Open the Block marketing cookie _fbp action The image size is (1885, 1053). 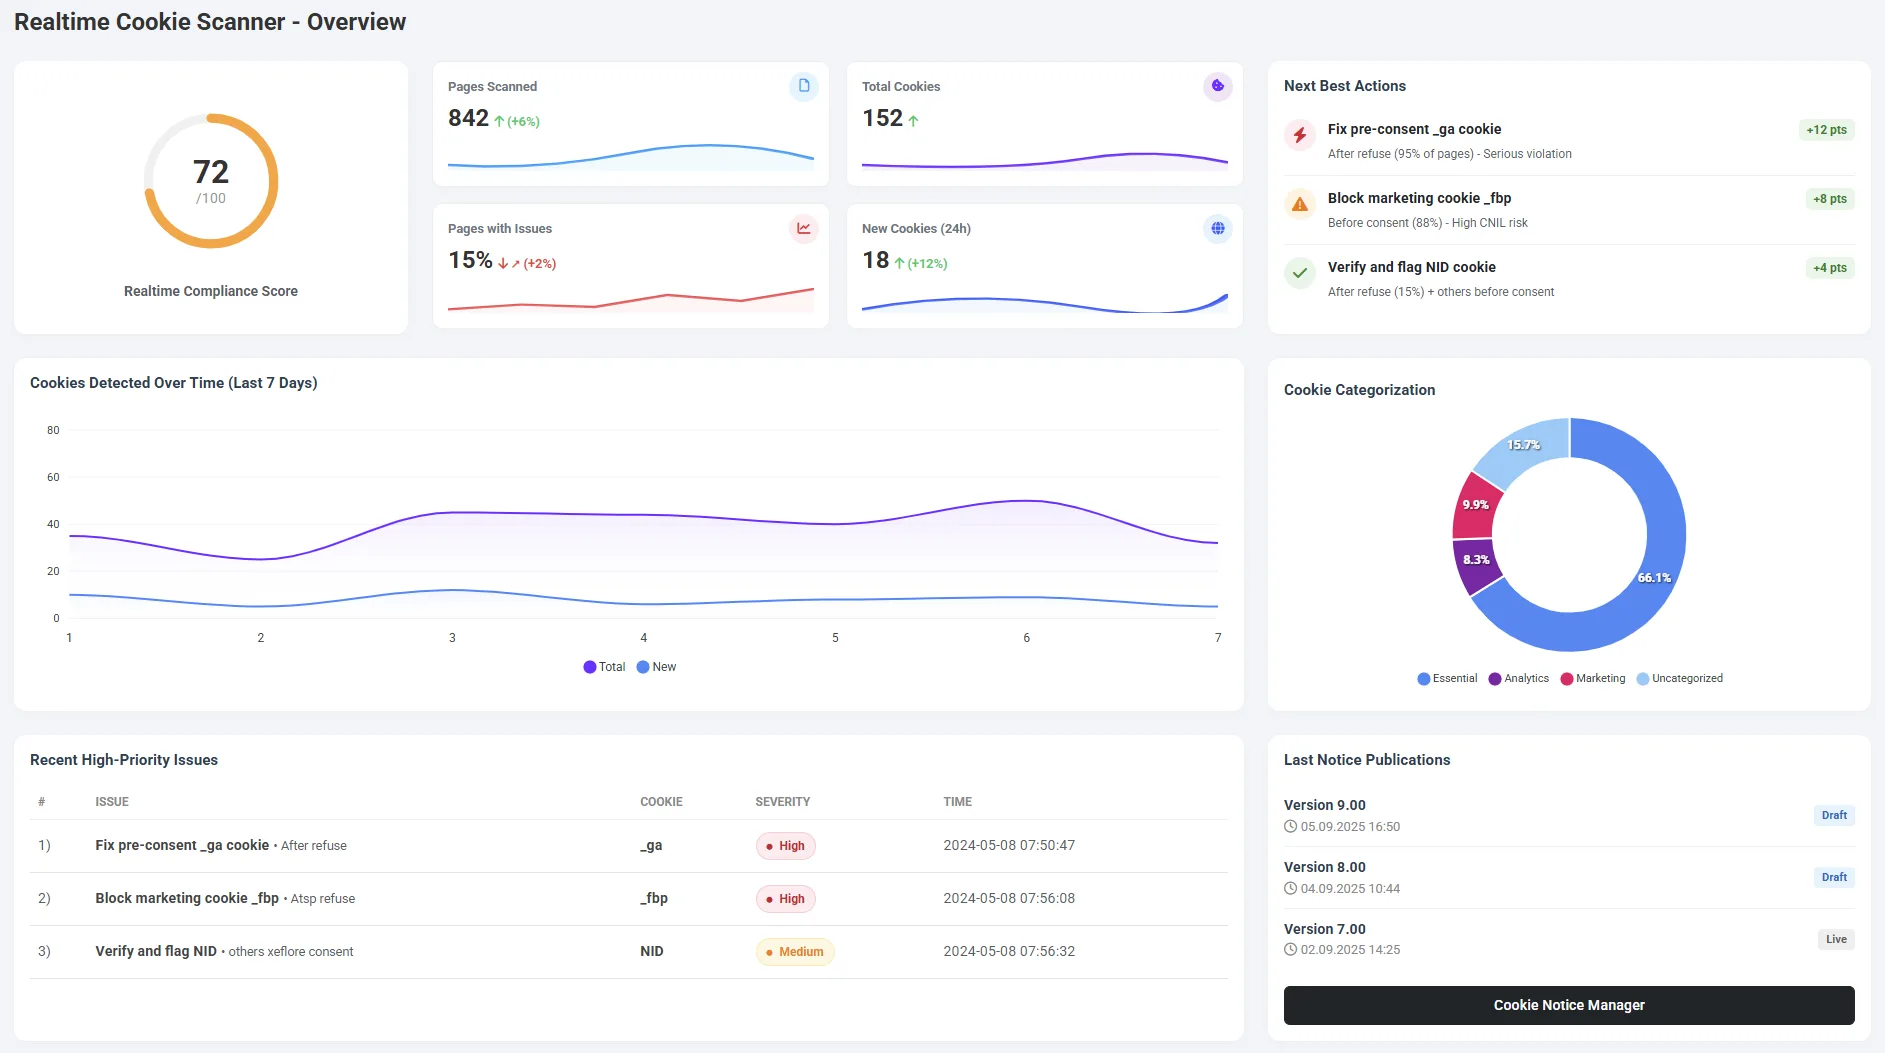(1569, 210)
